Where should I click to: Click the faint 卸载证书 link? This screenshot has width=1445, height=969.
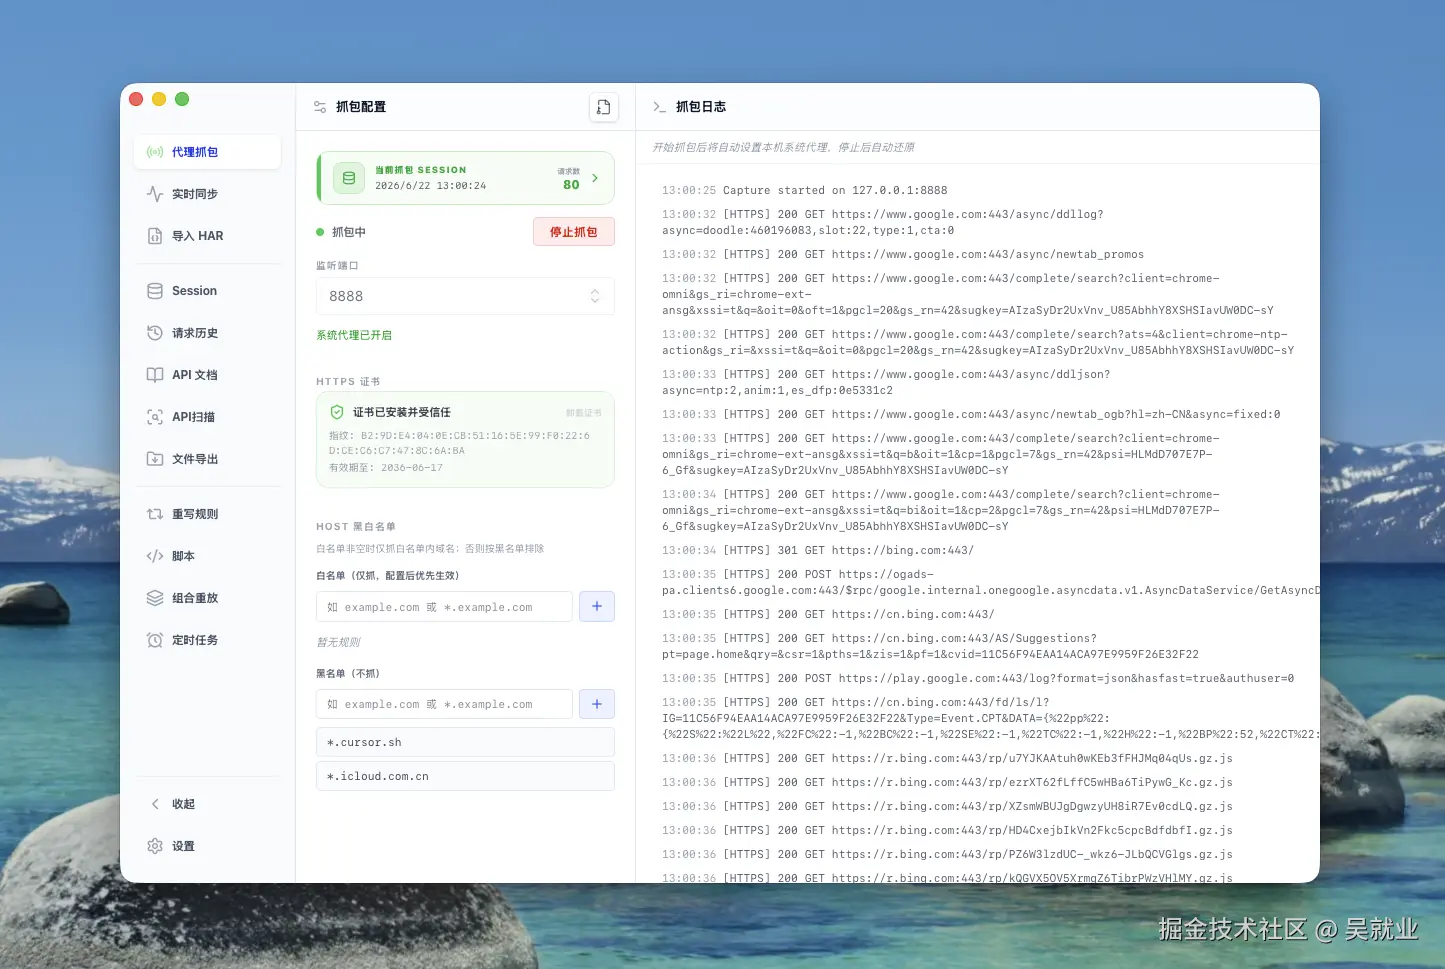pyautogui.click(x=584, y=412)
